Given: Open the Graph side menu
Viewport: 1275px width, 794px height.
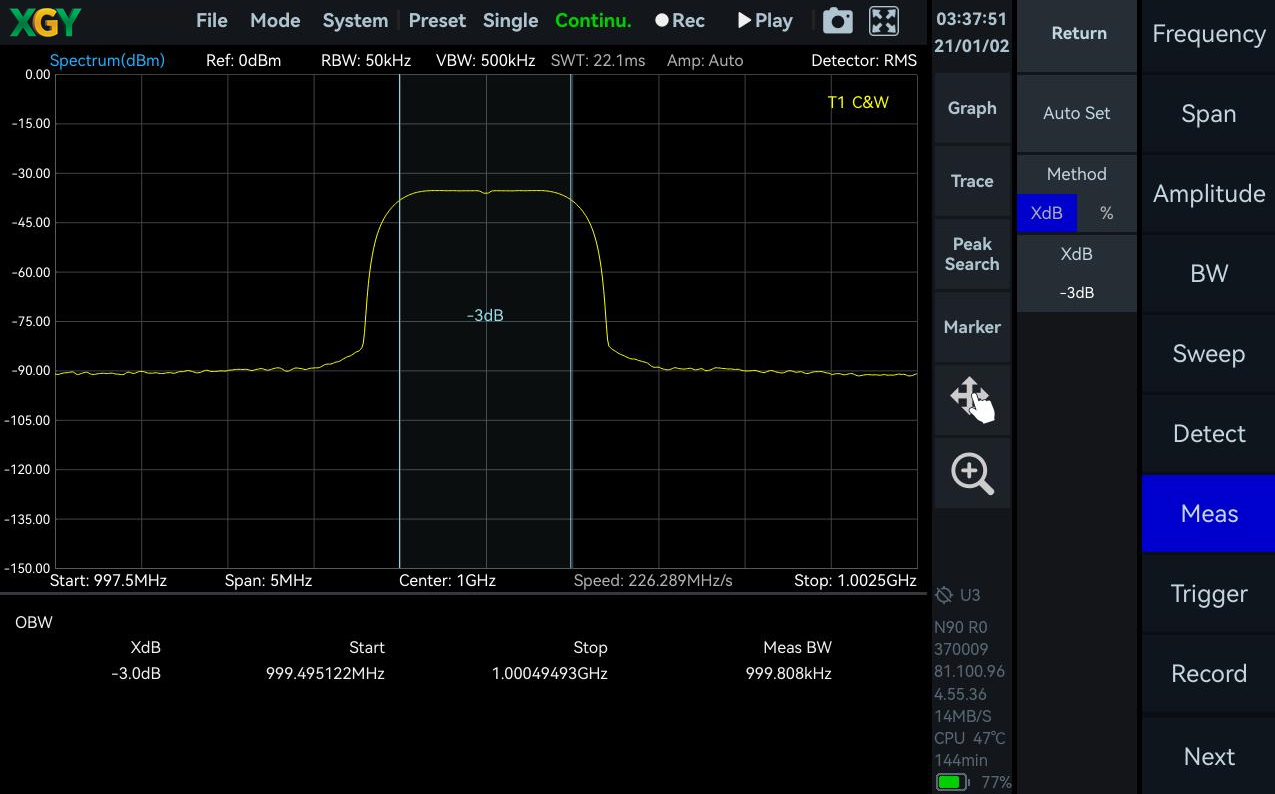Looking at the screenshot, I should (x=972, y=108).
